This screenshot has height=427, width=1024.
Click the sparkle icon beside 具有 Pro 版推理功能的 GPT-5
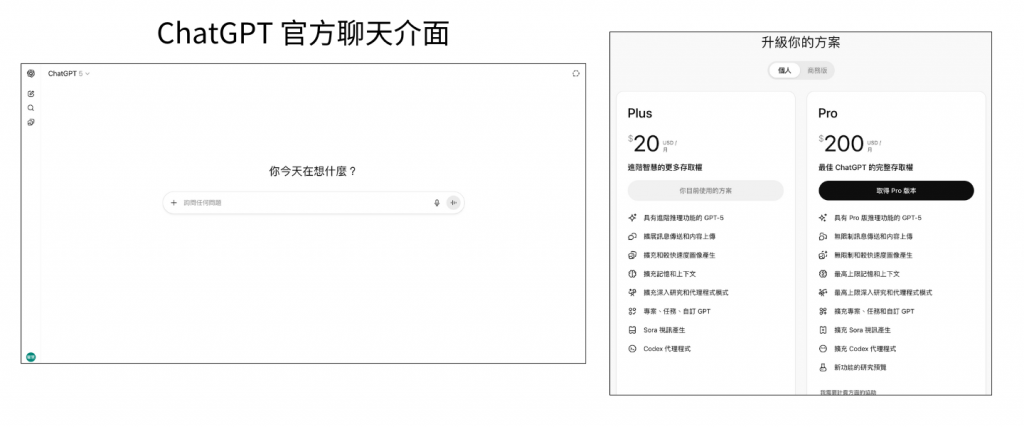click(x=823, y=217)
